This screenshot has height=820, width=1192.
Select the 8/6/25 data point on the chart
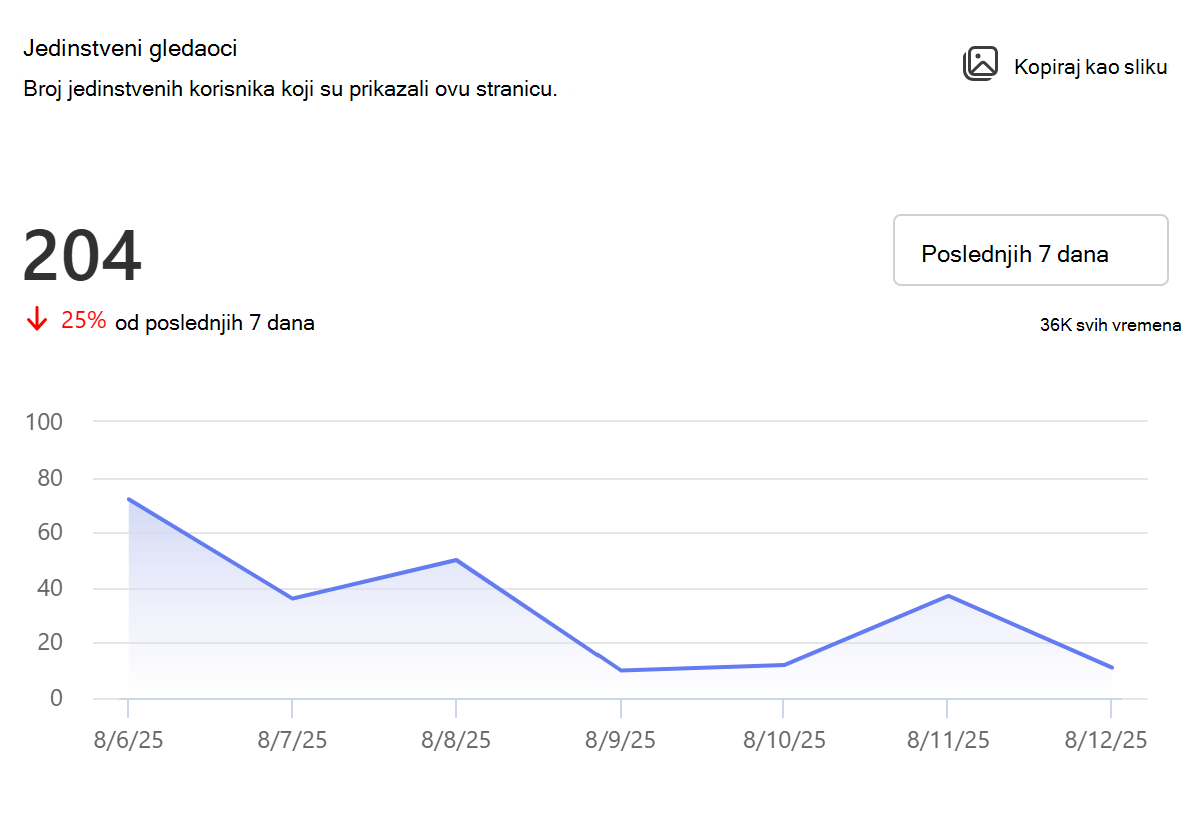coord(128,499)
